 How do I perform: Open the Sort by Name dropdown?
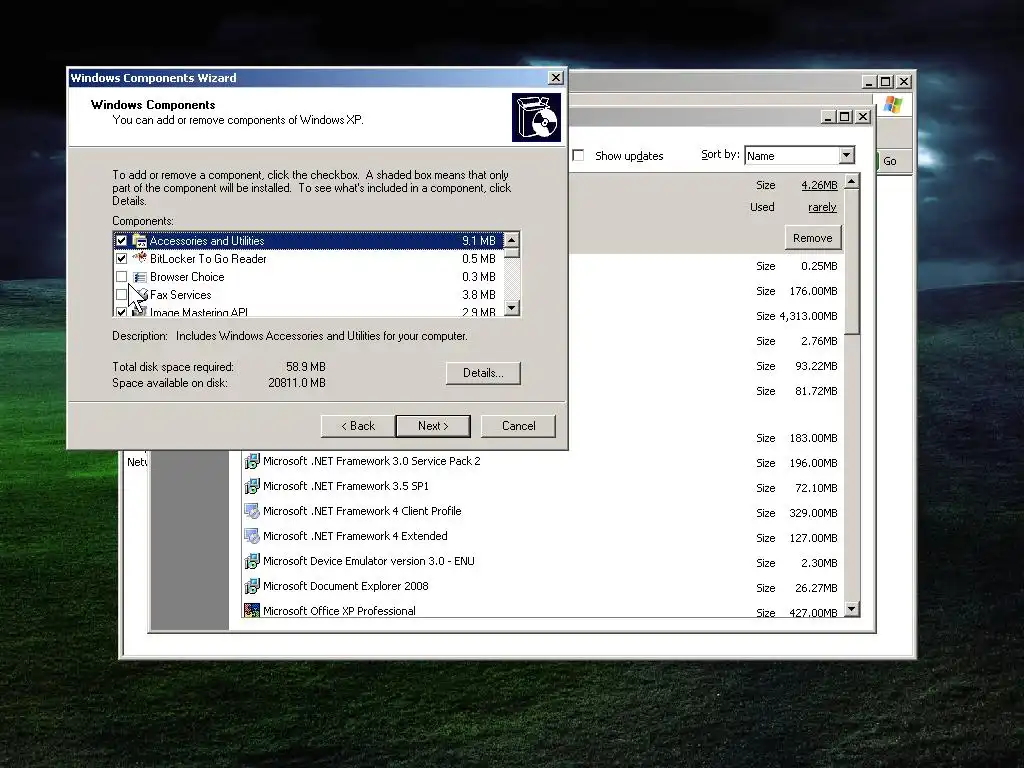(x=846, y=155)
